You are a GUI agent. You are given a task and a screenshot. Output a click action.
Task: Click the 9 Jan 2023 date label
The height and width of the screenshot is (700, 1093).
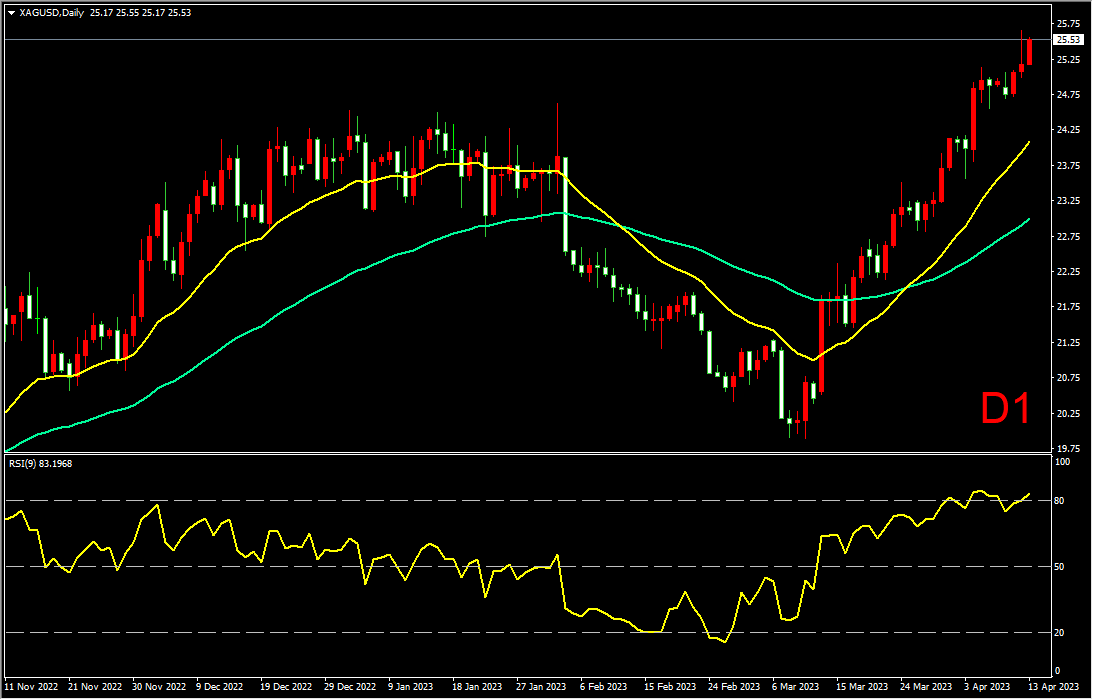click(411, 686)
